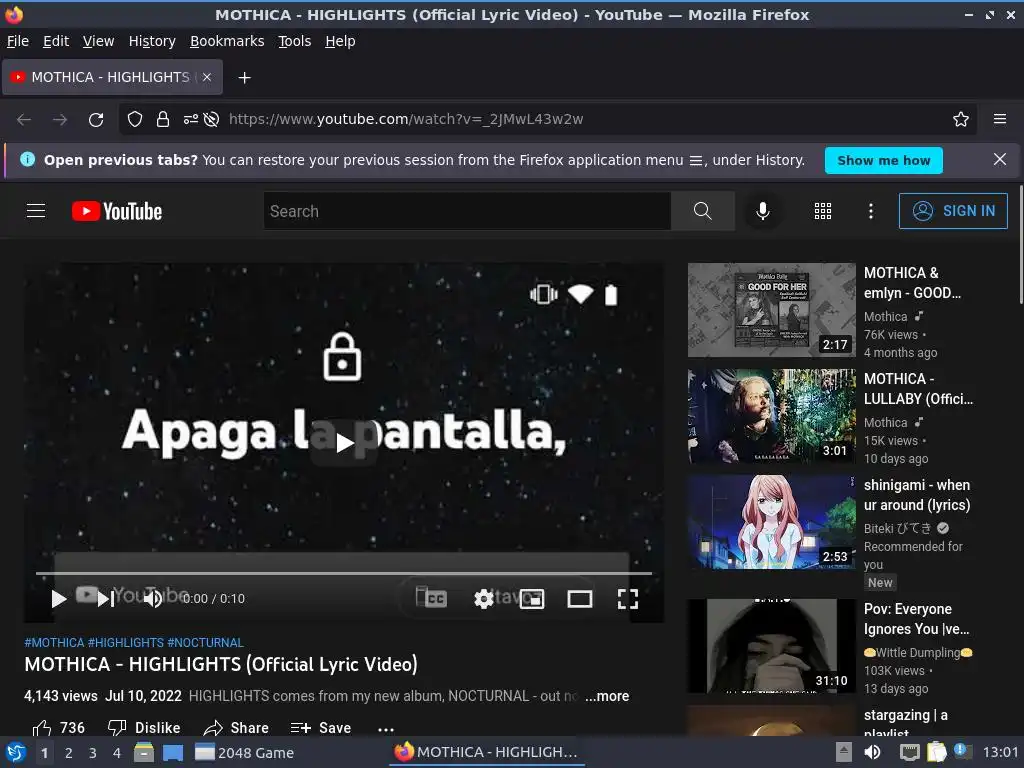
Task: Open the Wittle Dumpling channel name
Action: click(x=918, y=652)
